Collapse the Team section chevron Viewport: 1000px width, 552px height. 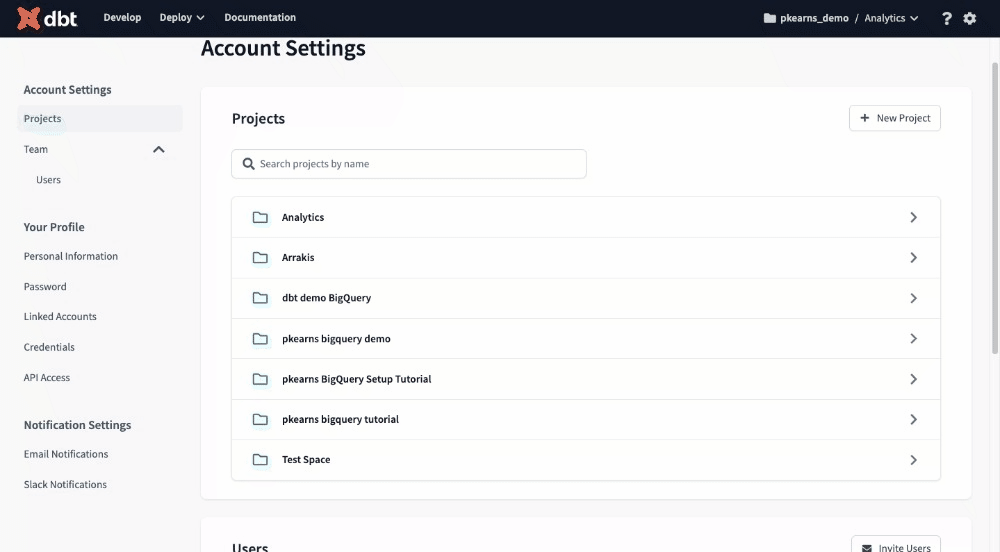coord(158,149)
